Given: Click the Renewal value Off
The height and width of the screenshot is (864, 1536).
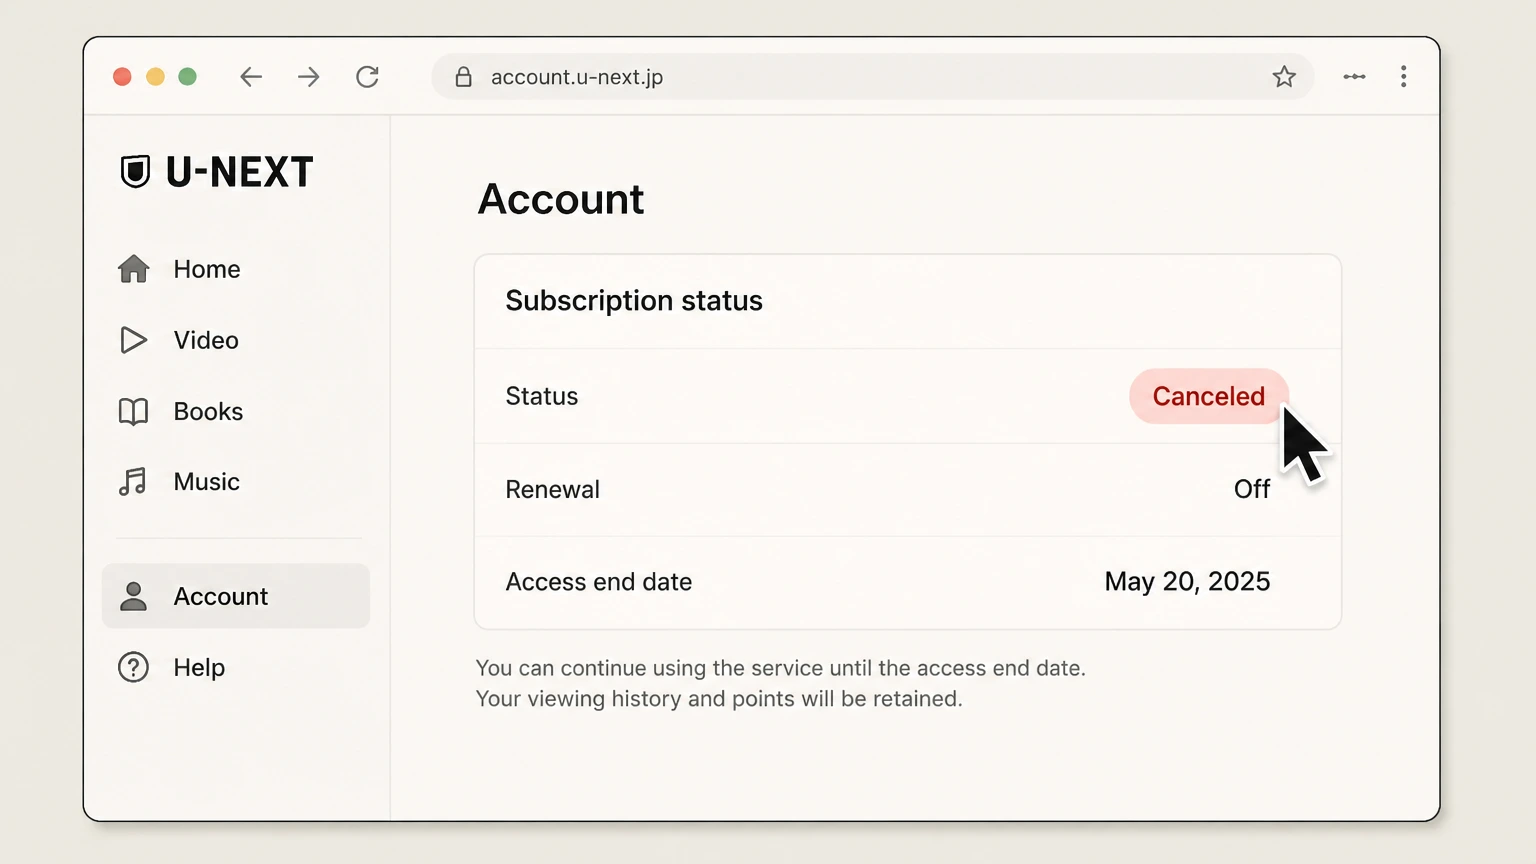Looking at the screenshot, I should point(1252,489).
